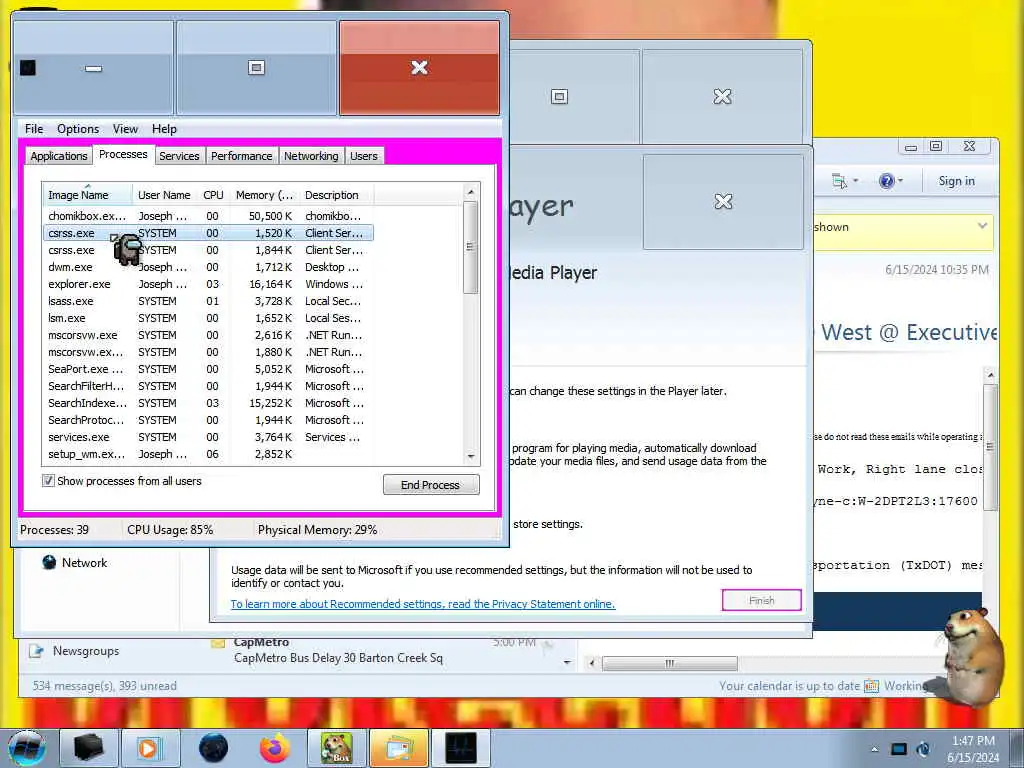This screenshot has width=1024, height=768.
Task: Sort by the Memory column header
Action: click(x=264, y=195)
